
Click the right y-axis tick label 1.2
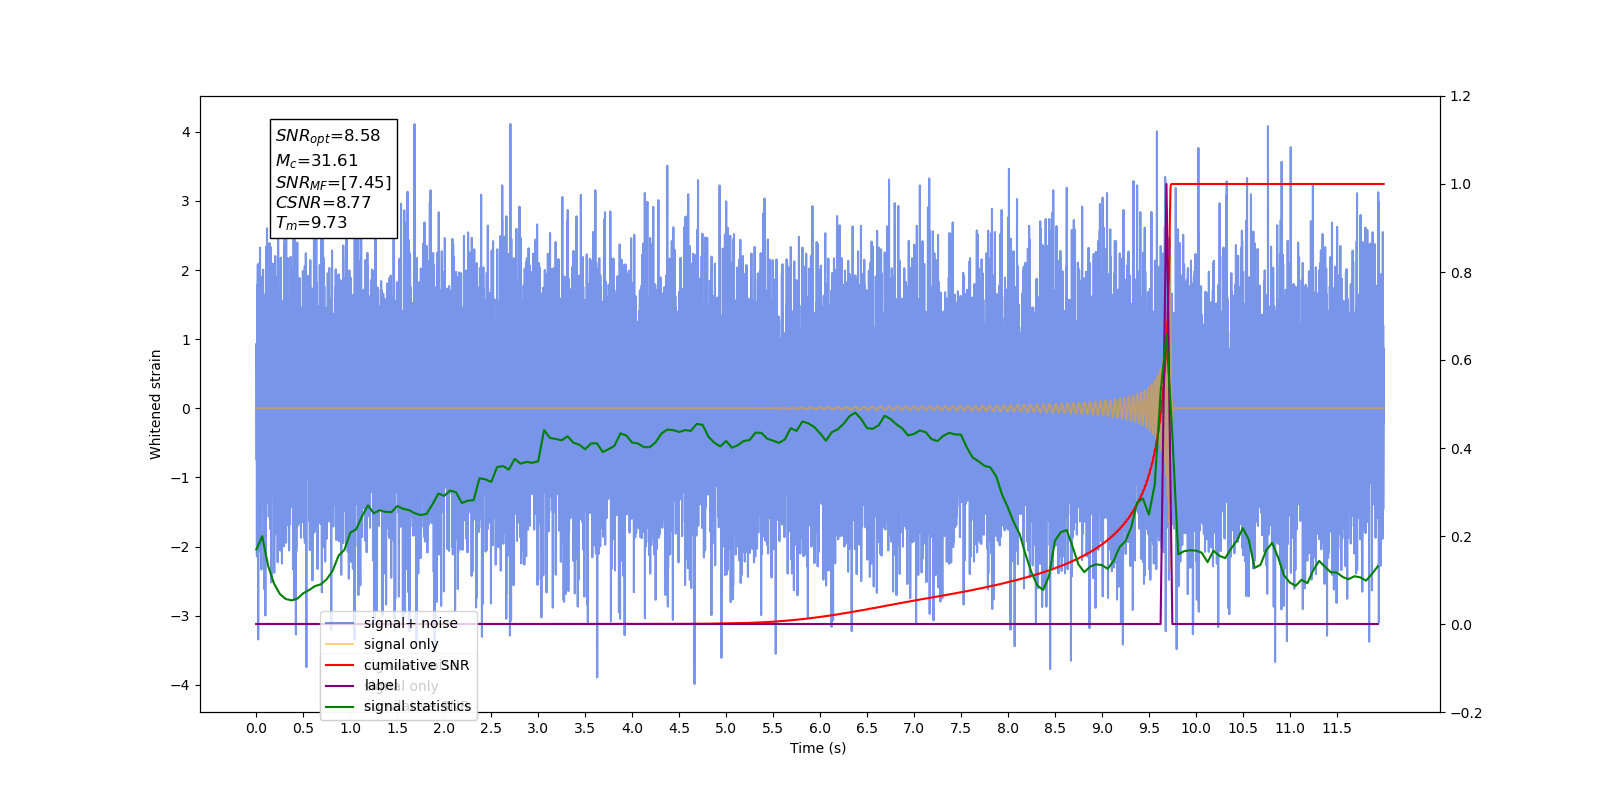(1461, 96)
